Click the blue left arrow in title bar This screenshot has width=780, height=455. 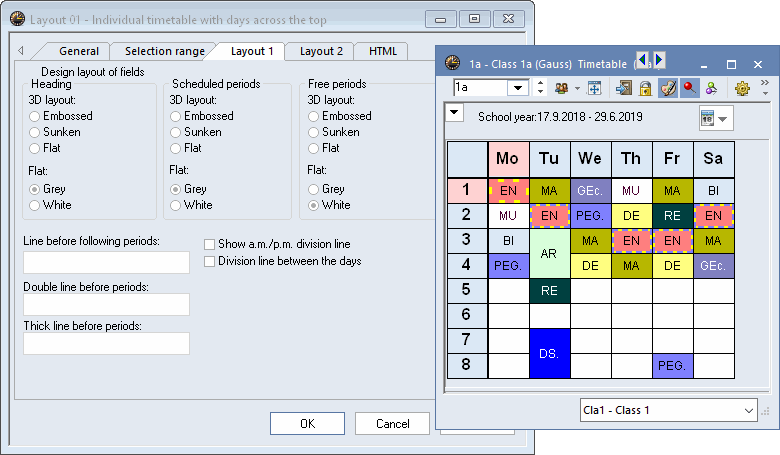pos(643,61)
